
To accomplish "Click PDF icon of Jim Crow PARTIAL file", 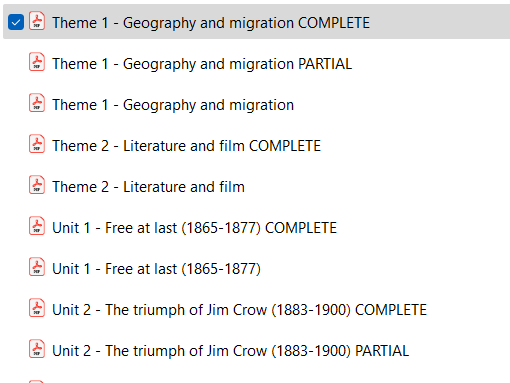I will point(37,349).
